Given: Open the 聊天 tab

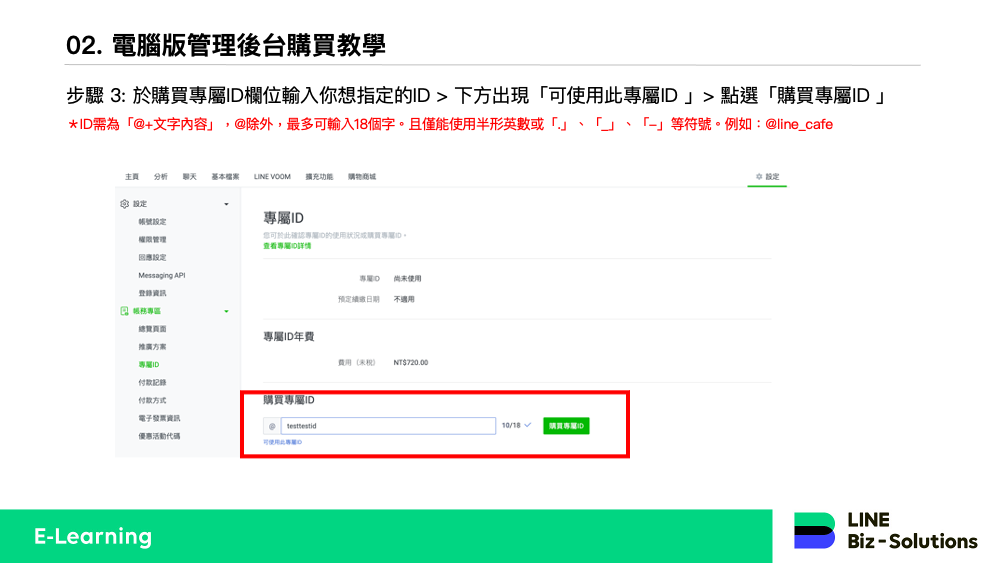Looking at the screenshot, I should 190,177.
